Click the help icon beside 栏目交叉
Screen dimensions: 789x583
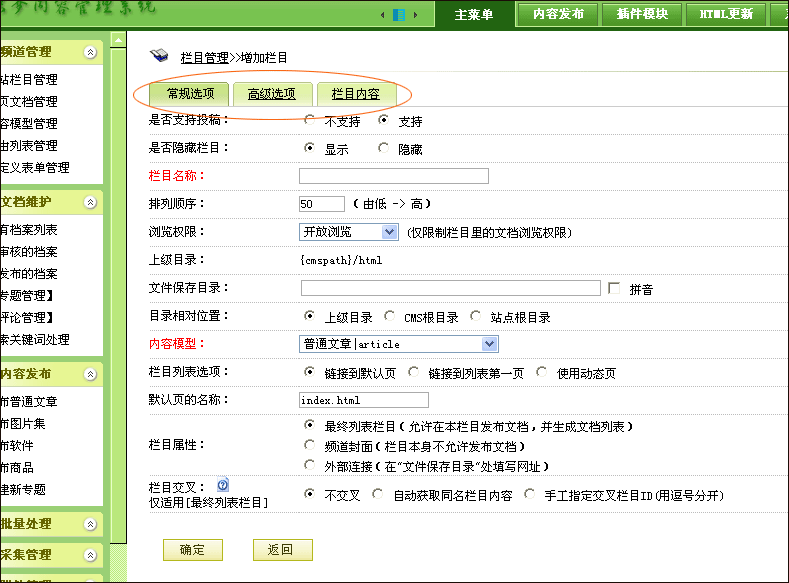[223, 485]
